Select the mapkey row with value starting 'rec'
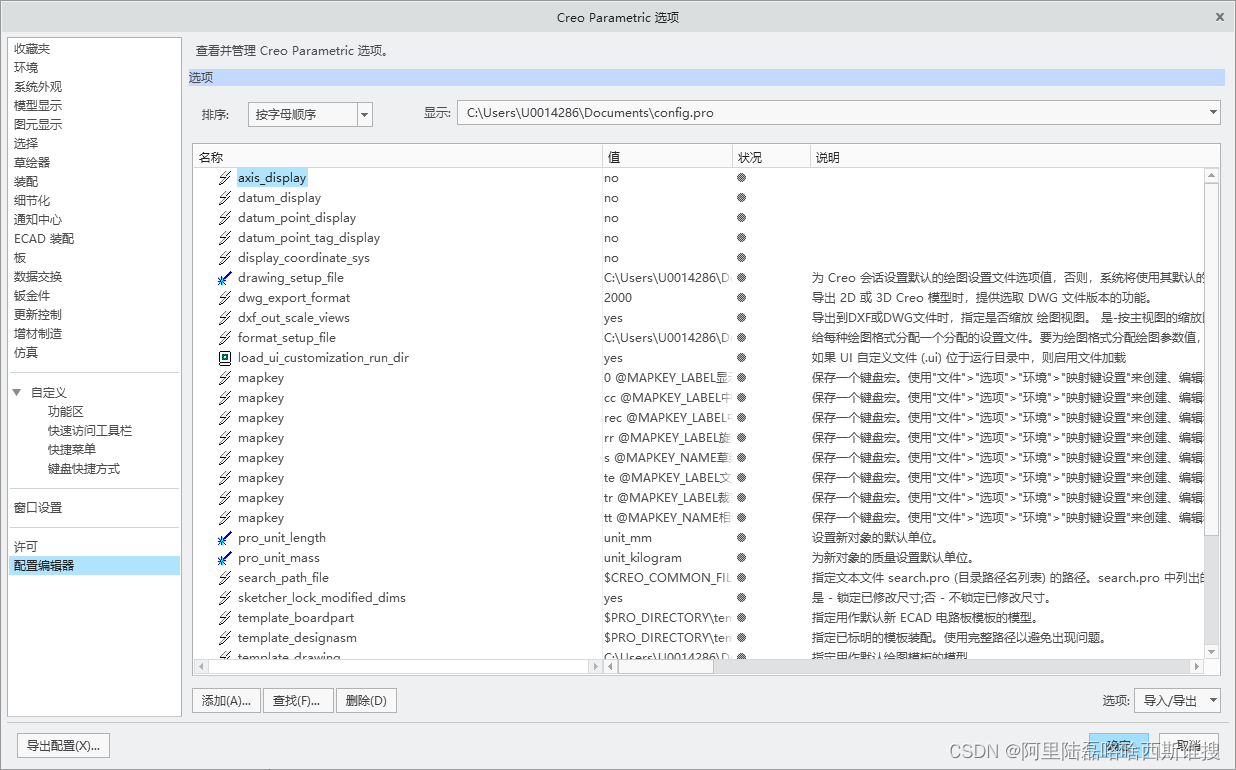Image resolution: width=1236 pixels, height=770 pixels. pyautogui.click(x=700, y=418)
